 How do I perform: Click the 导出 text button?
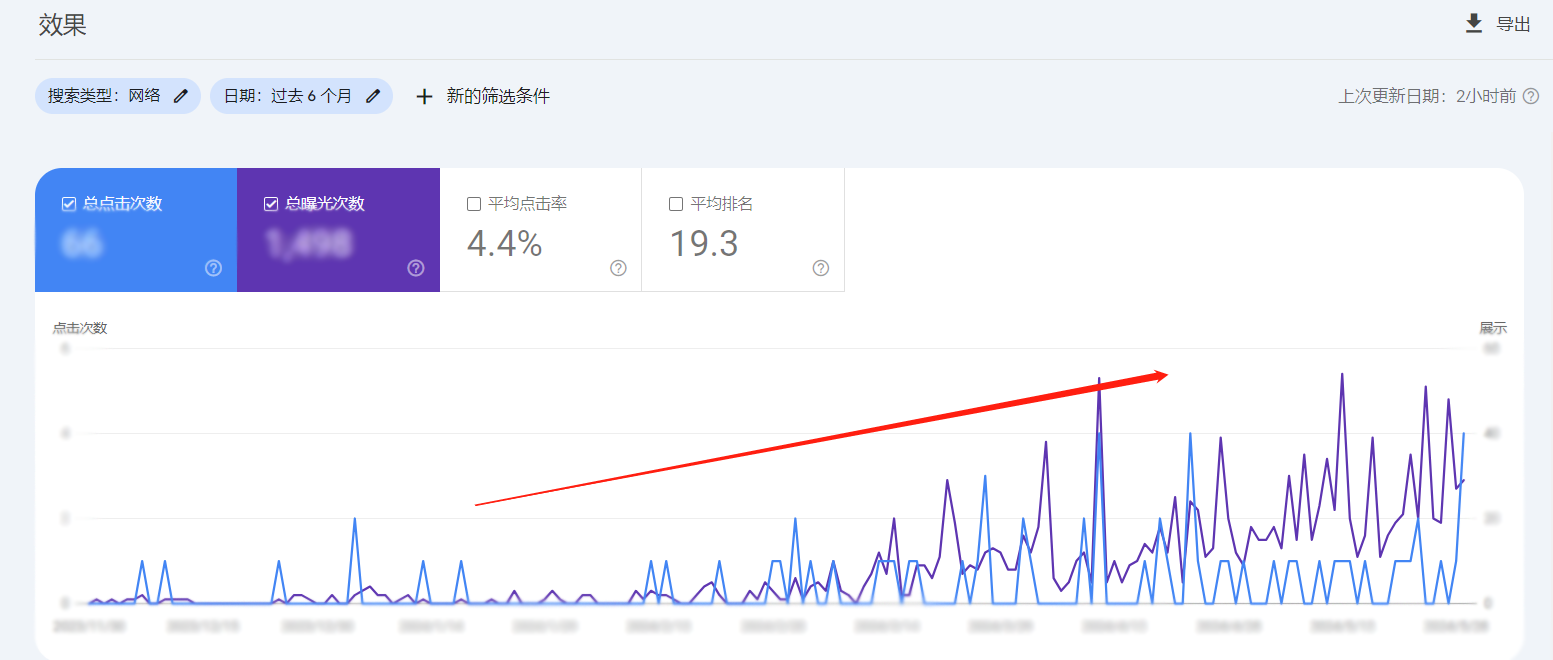1513,25
